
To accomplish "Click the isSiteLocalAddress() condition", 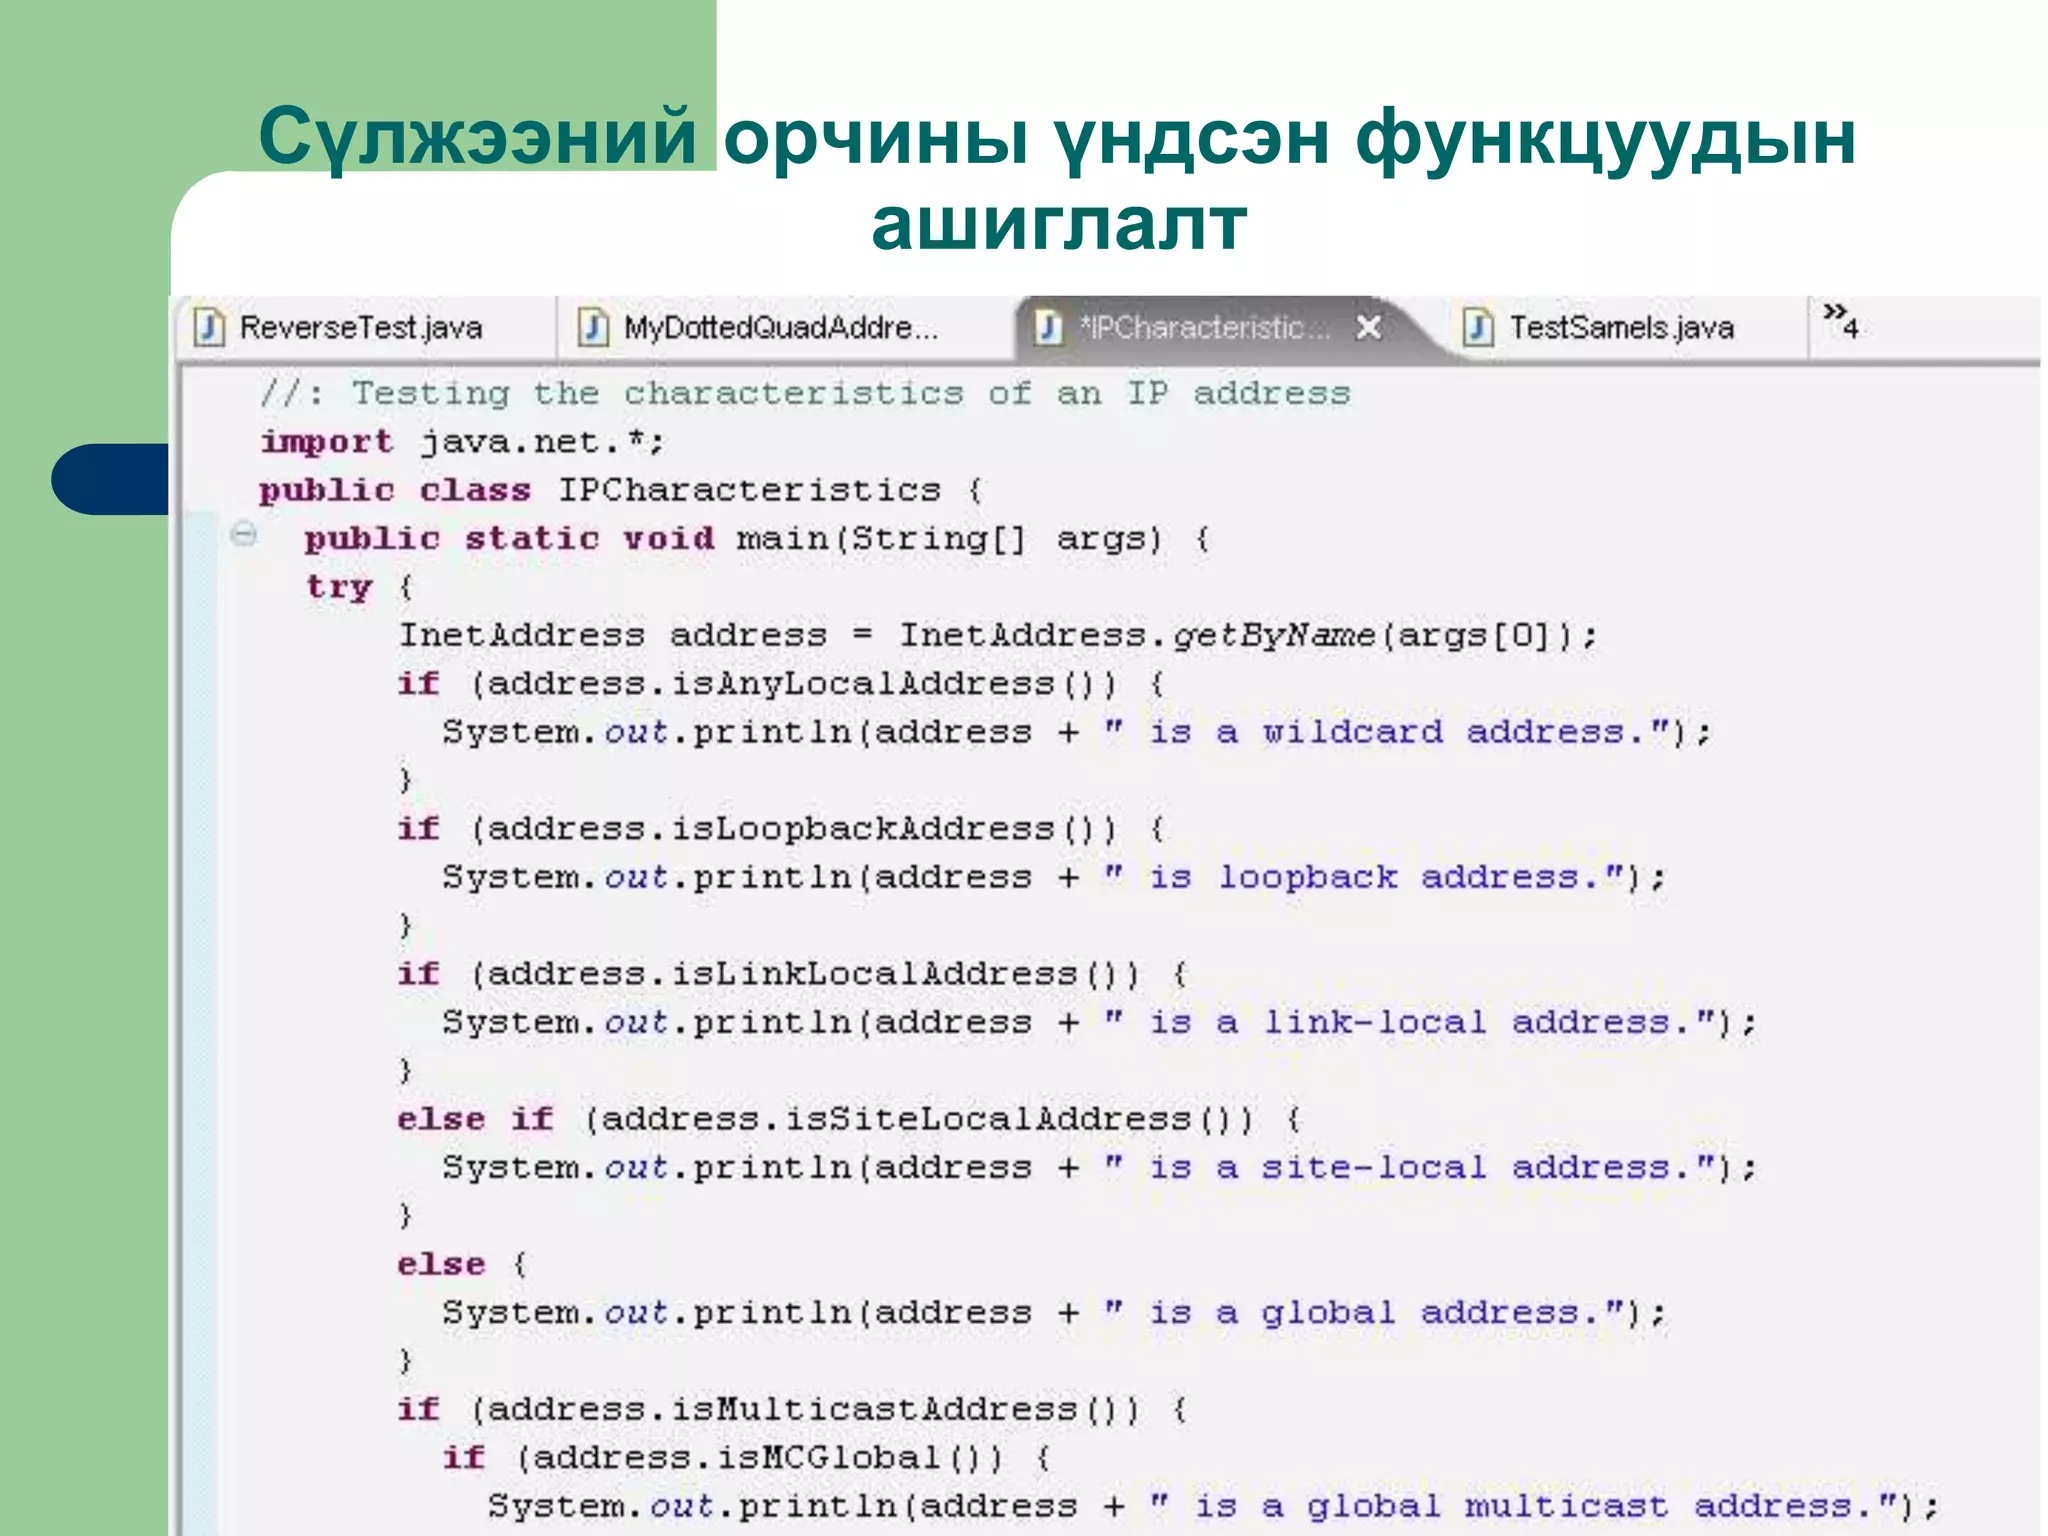I will [919, 1119].
